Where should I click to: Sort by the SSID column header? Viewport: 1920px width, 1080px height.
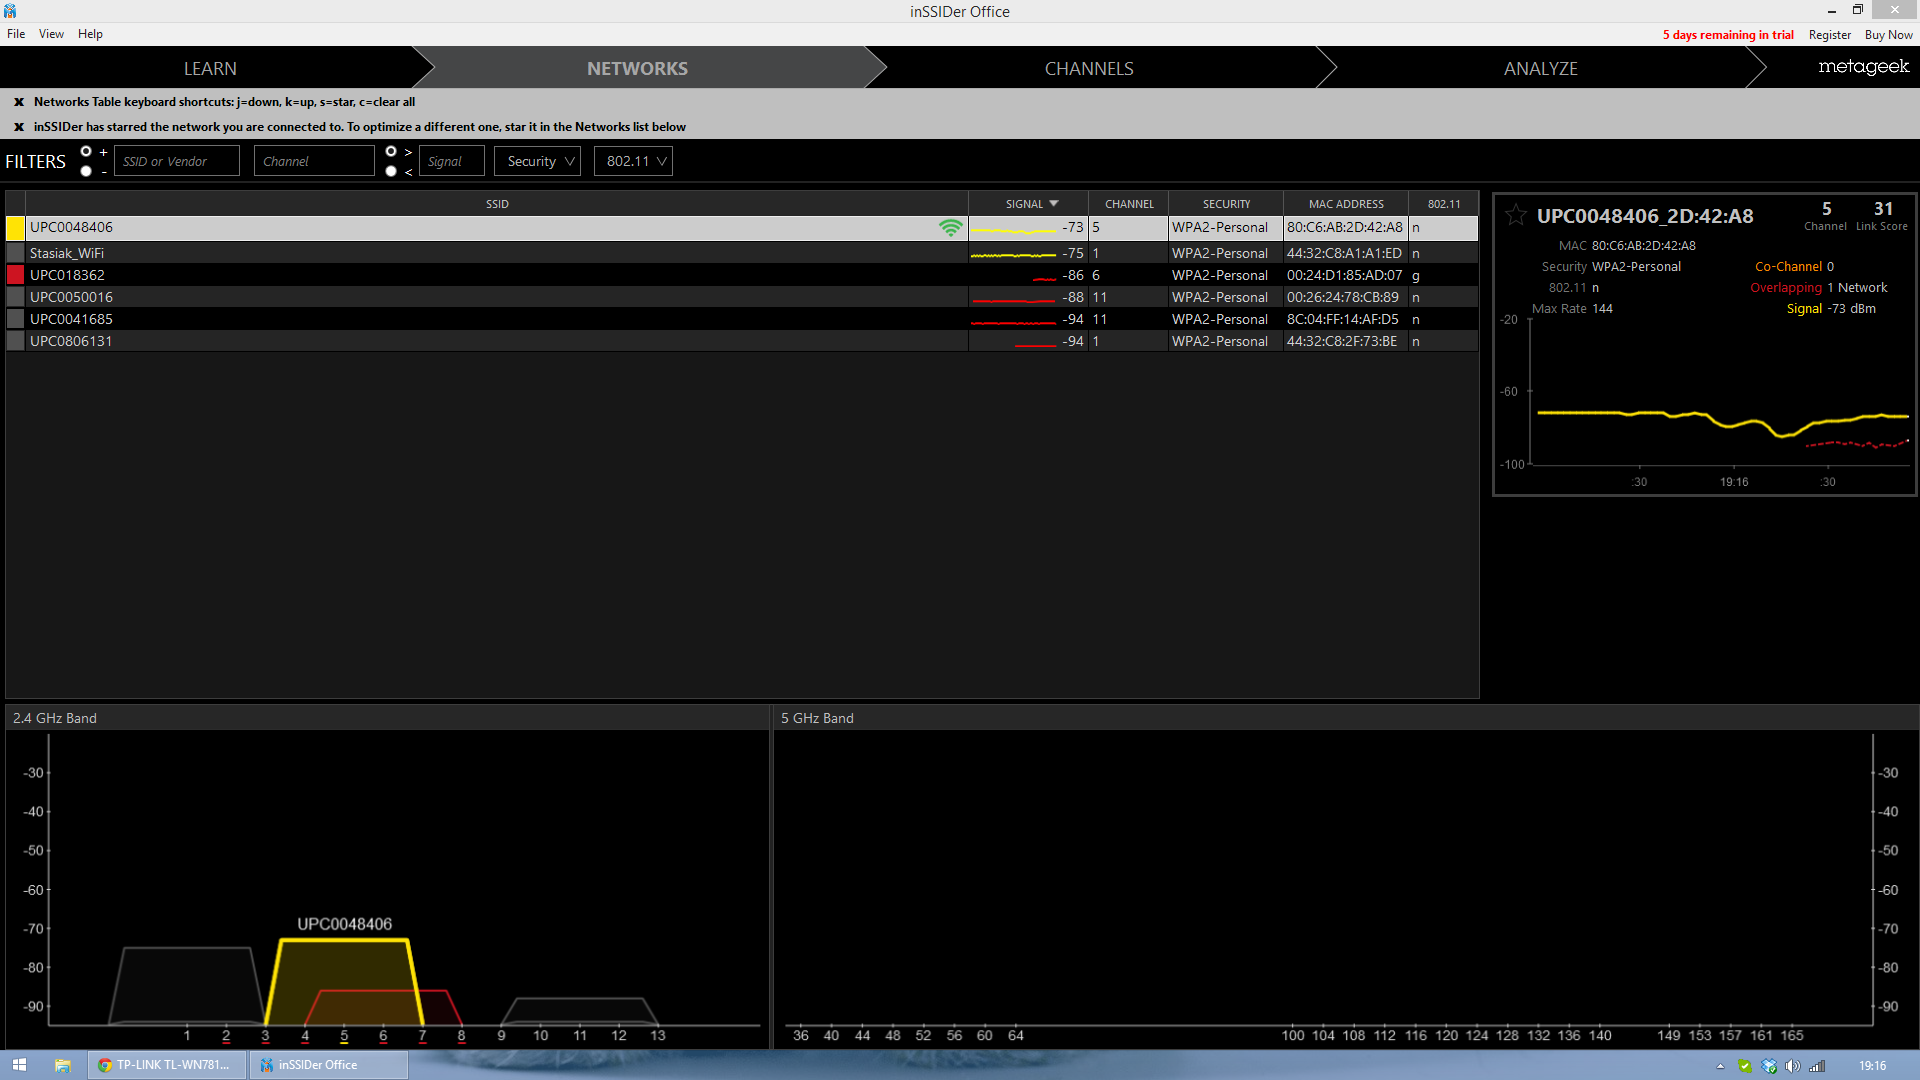tap(497, 204)
